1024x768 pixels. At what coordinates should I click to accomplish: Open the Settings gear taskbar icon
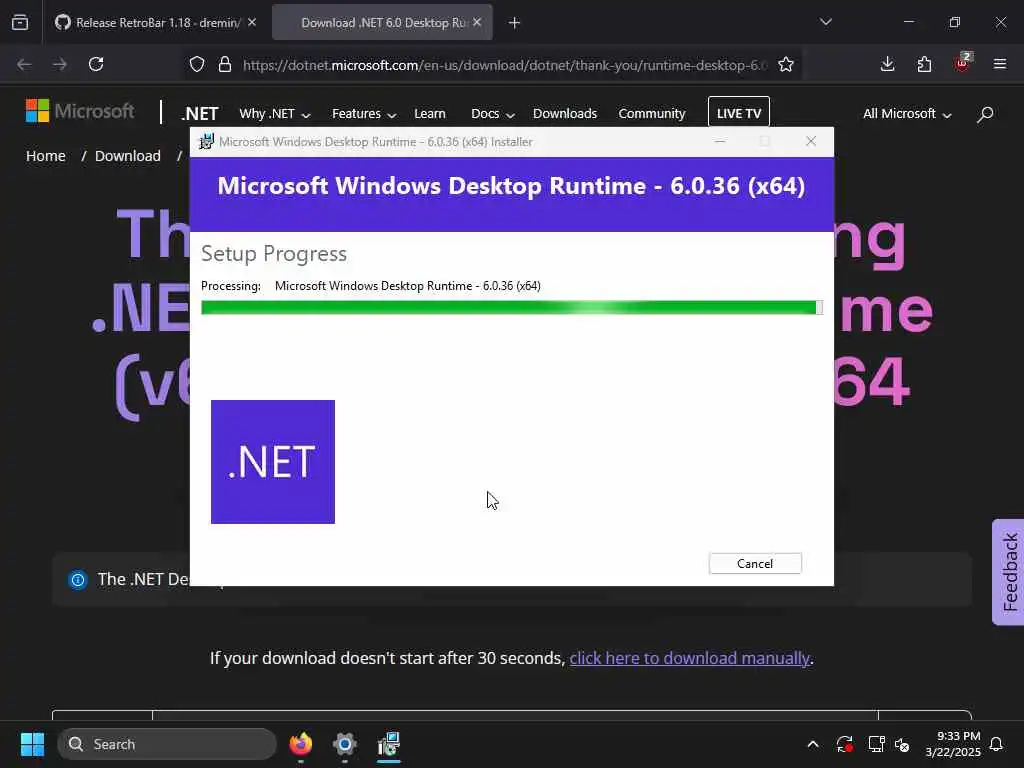point(345,744)
